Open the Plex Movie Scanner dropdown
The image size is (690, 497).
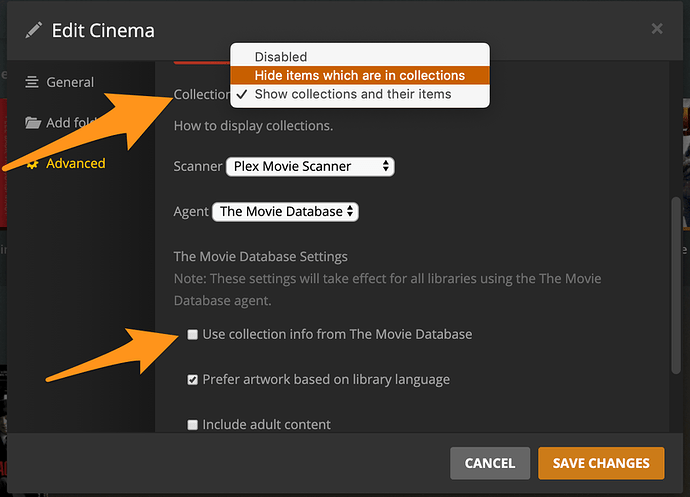310,166
